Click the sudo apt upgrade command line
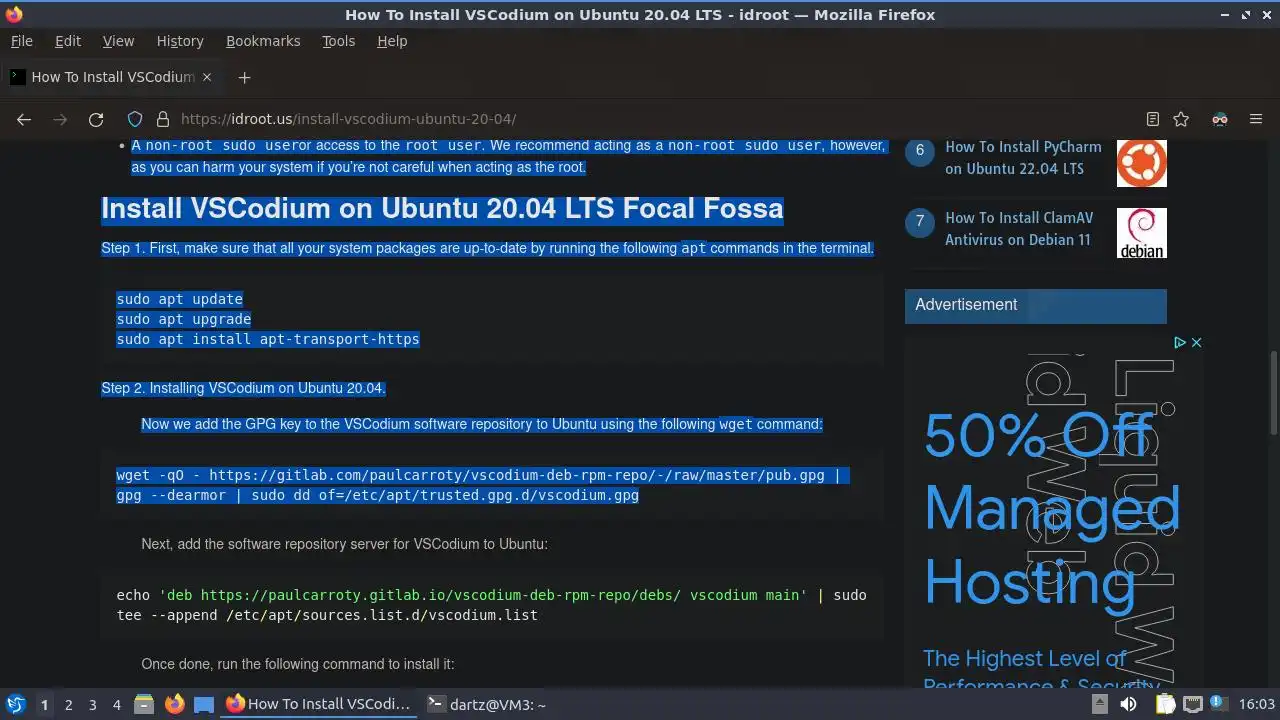Image resolution: width=1280 pixels, height=720 pixels. [184, 319]
